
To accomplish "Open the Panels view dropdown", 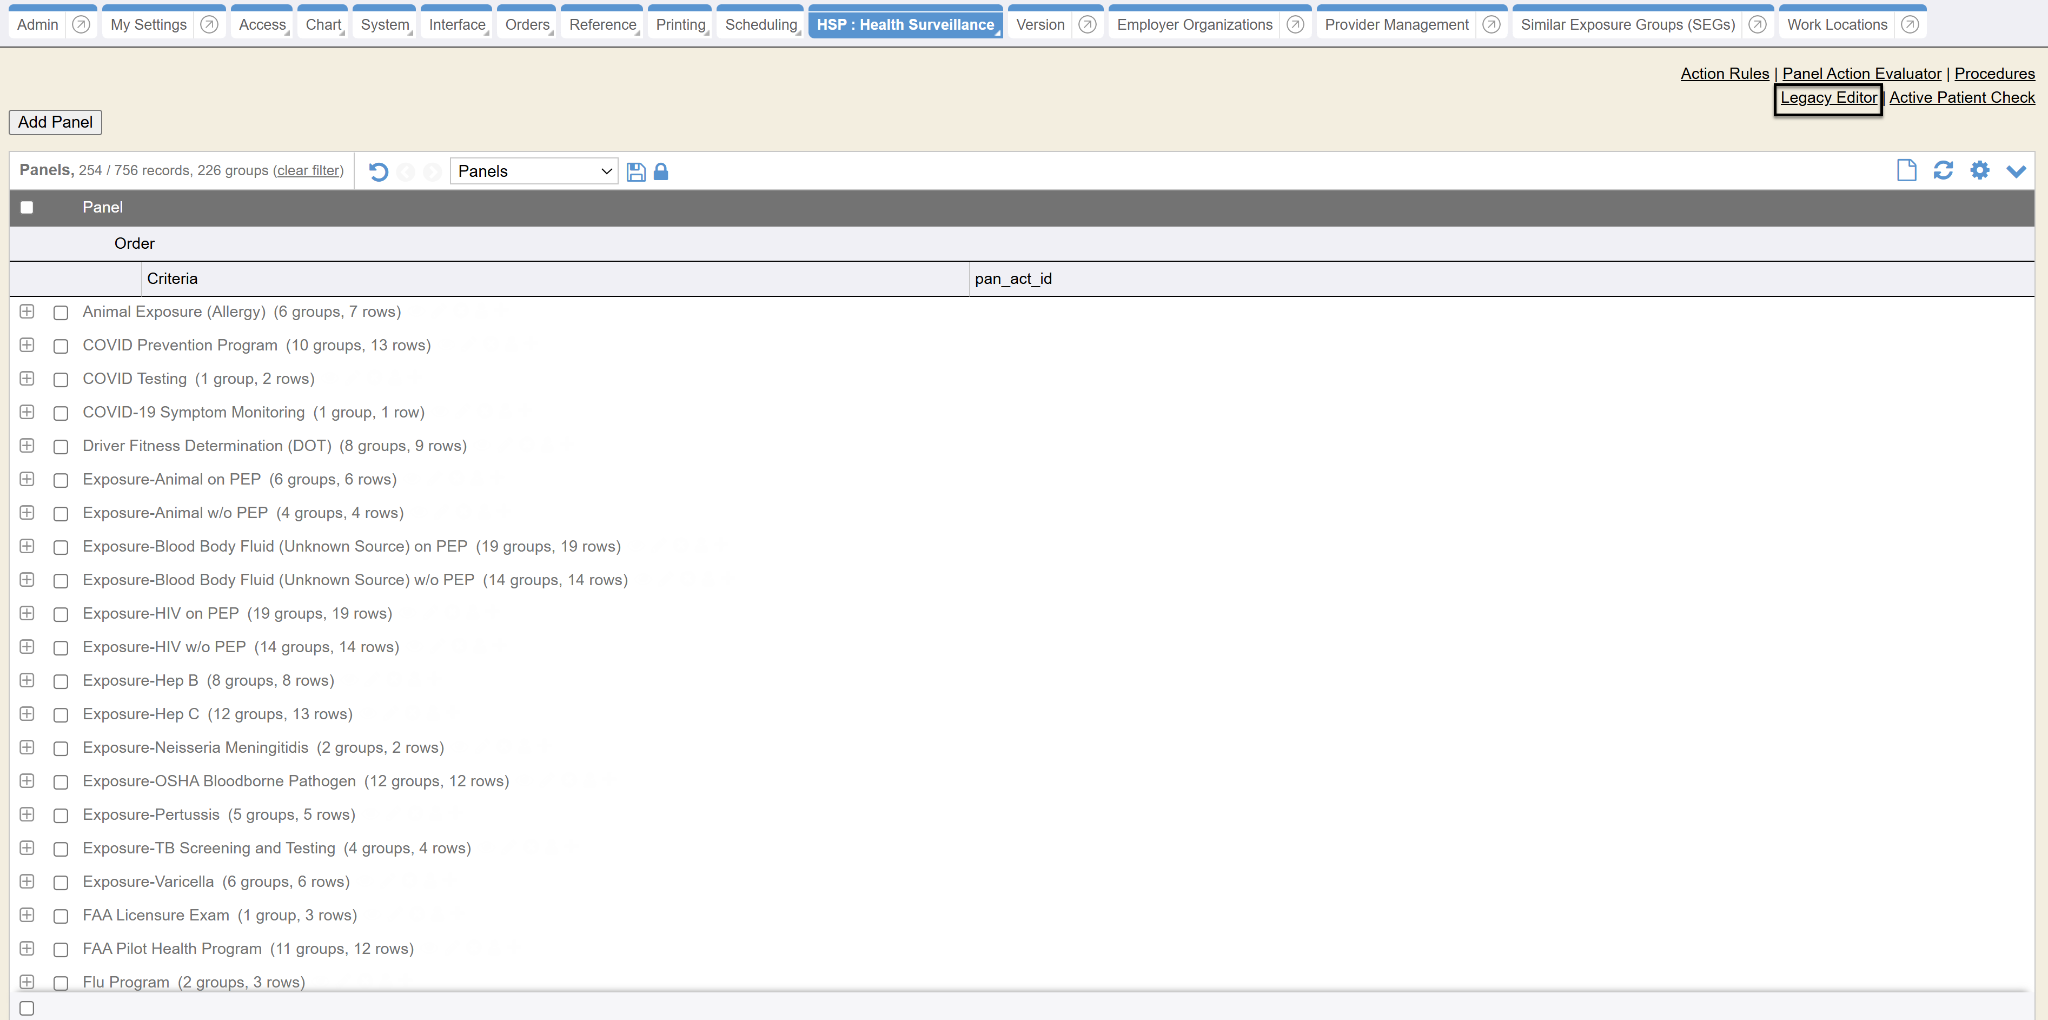I will [x=534, y=172].
